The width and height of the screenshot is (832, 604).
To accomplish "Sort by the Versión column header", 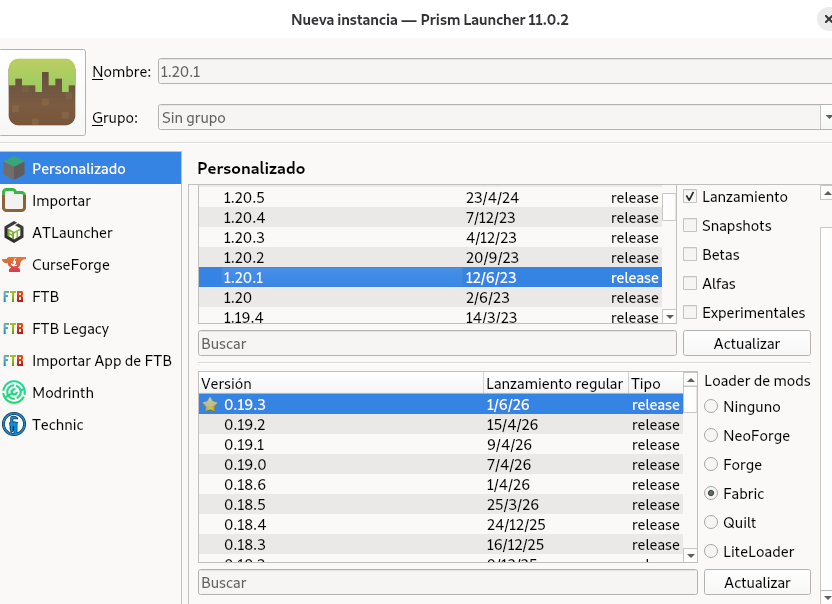I will 341,383.
